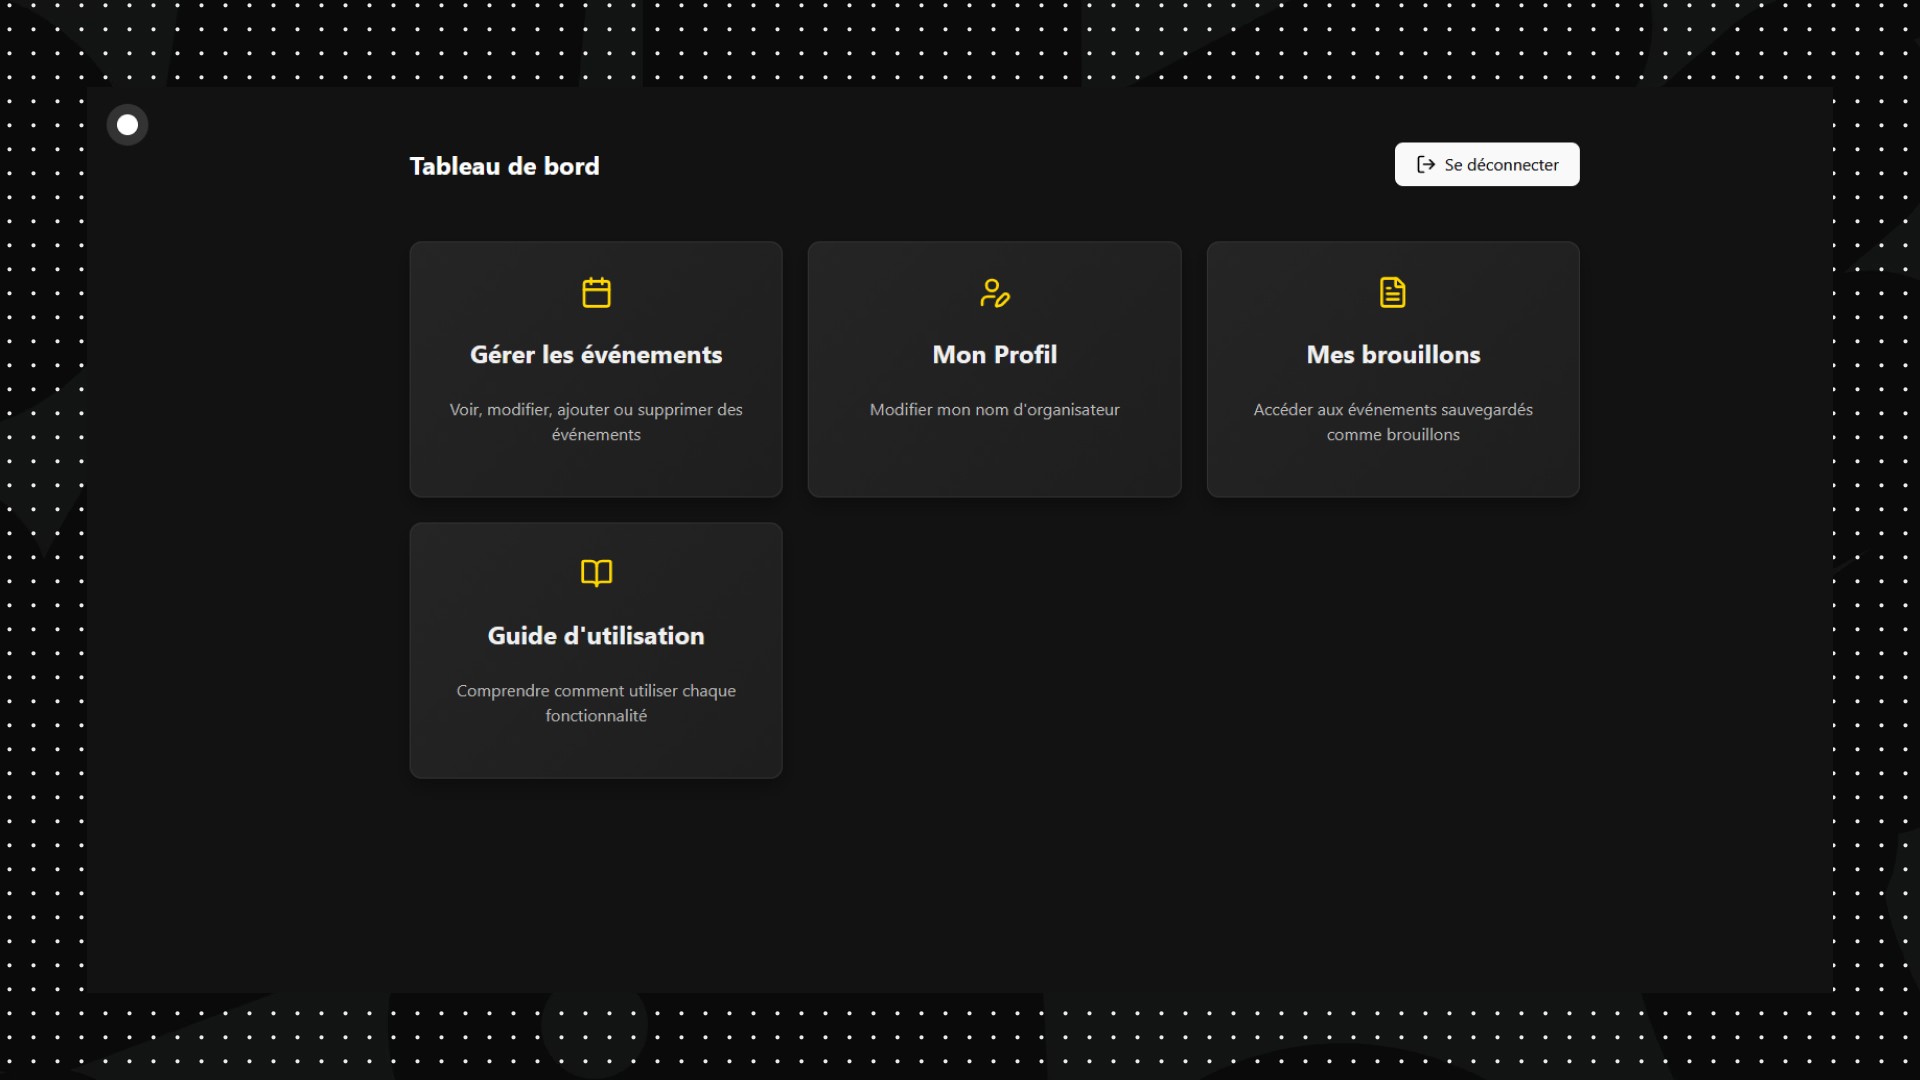Click the blank bottom area of Gérer les événements card
The width and height of the screenshot is (1920, 1080).
596,472
